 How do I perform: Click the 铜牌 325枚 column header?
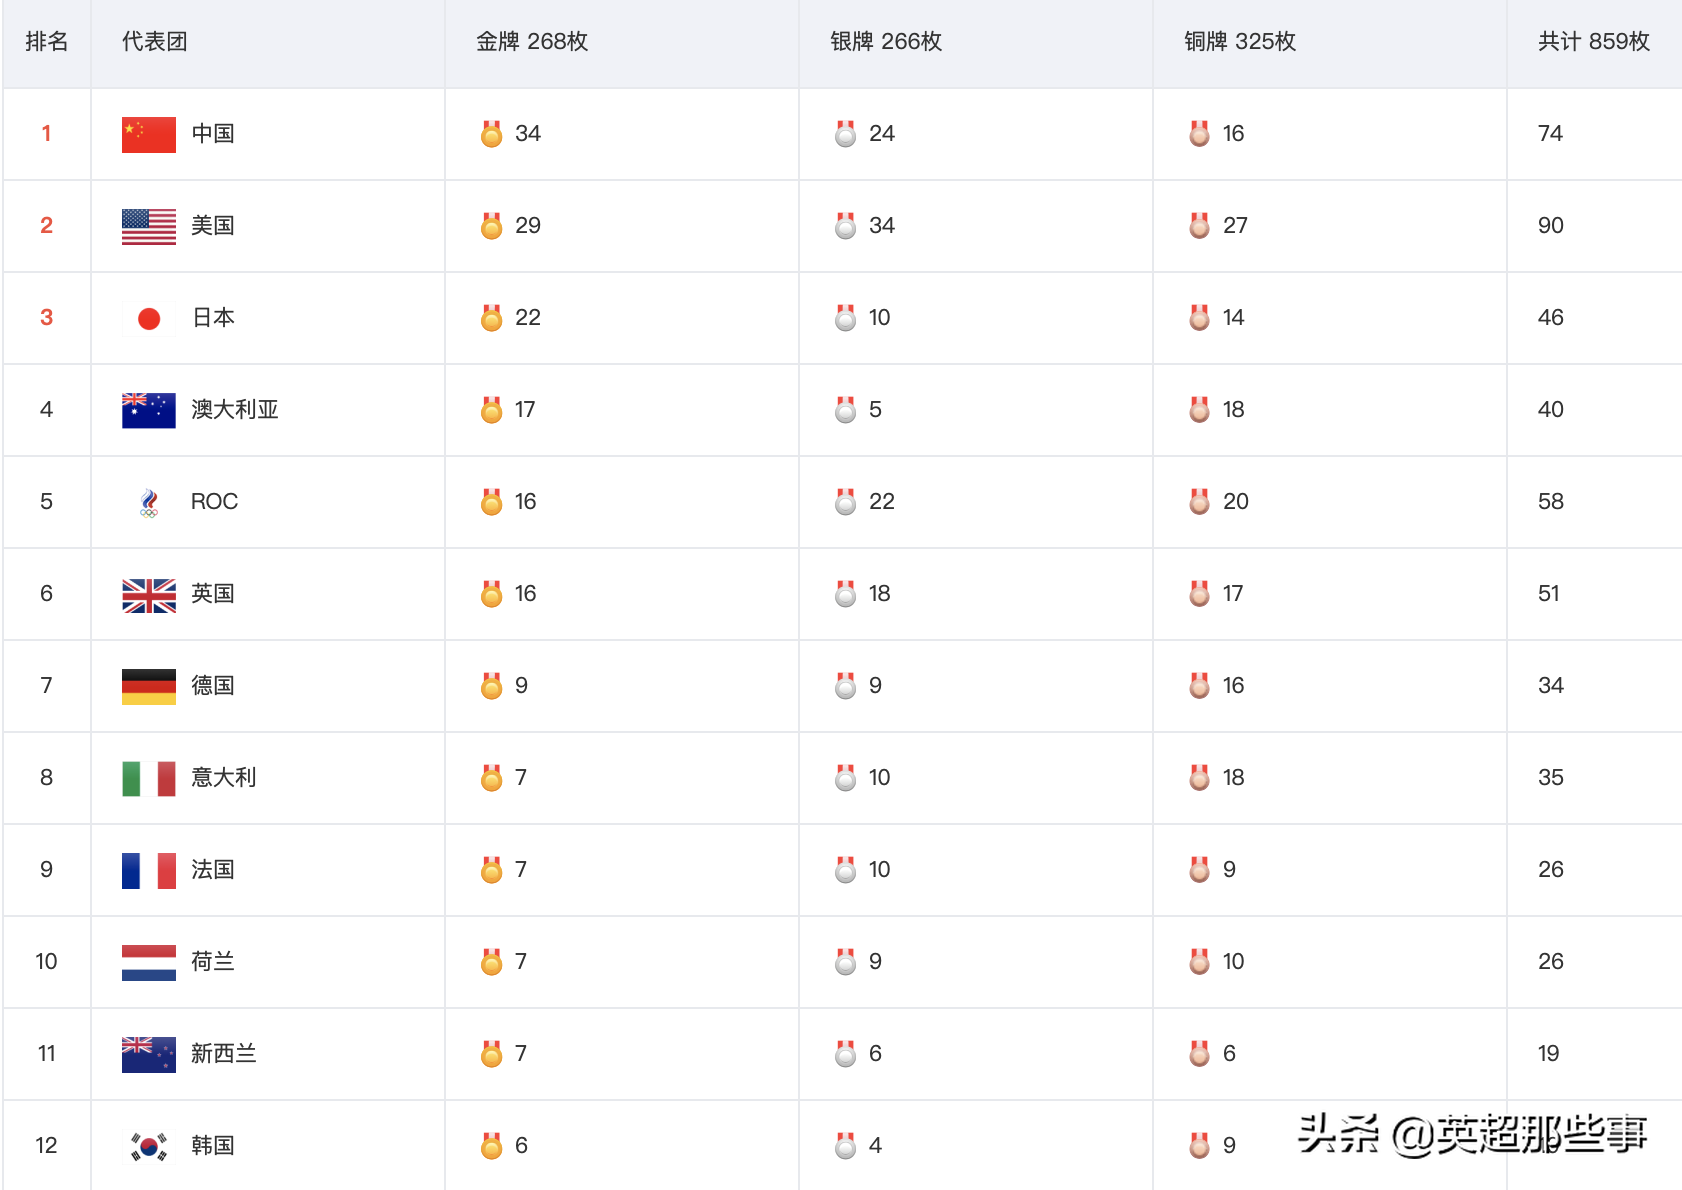[x=1239, y=42]
